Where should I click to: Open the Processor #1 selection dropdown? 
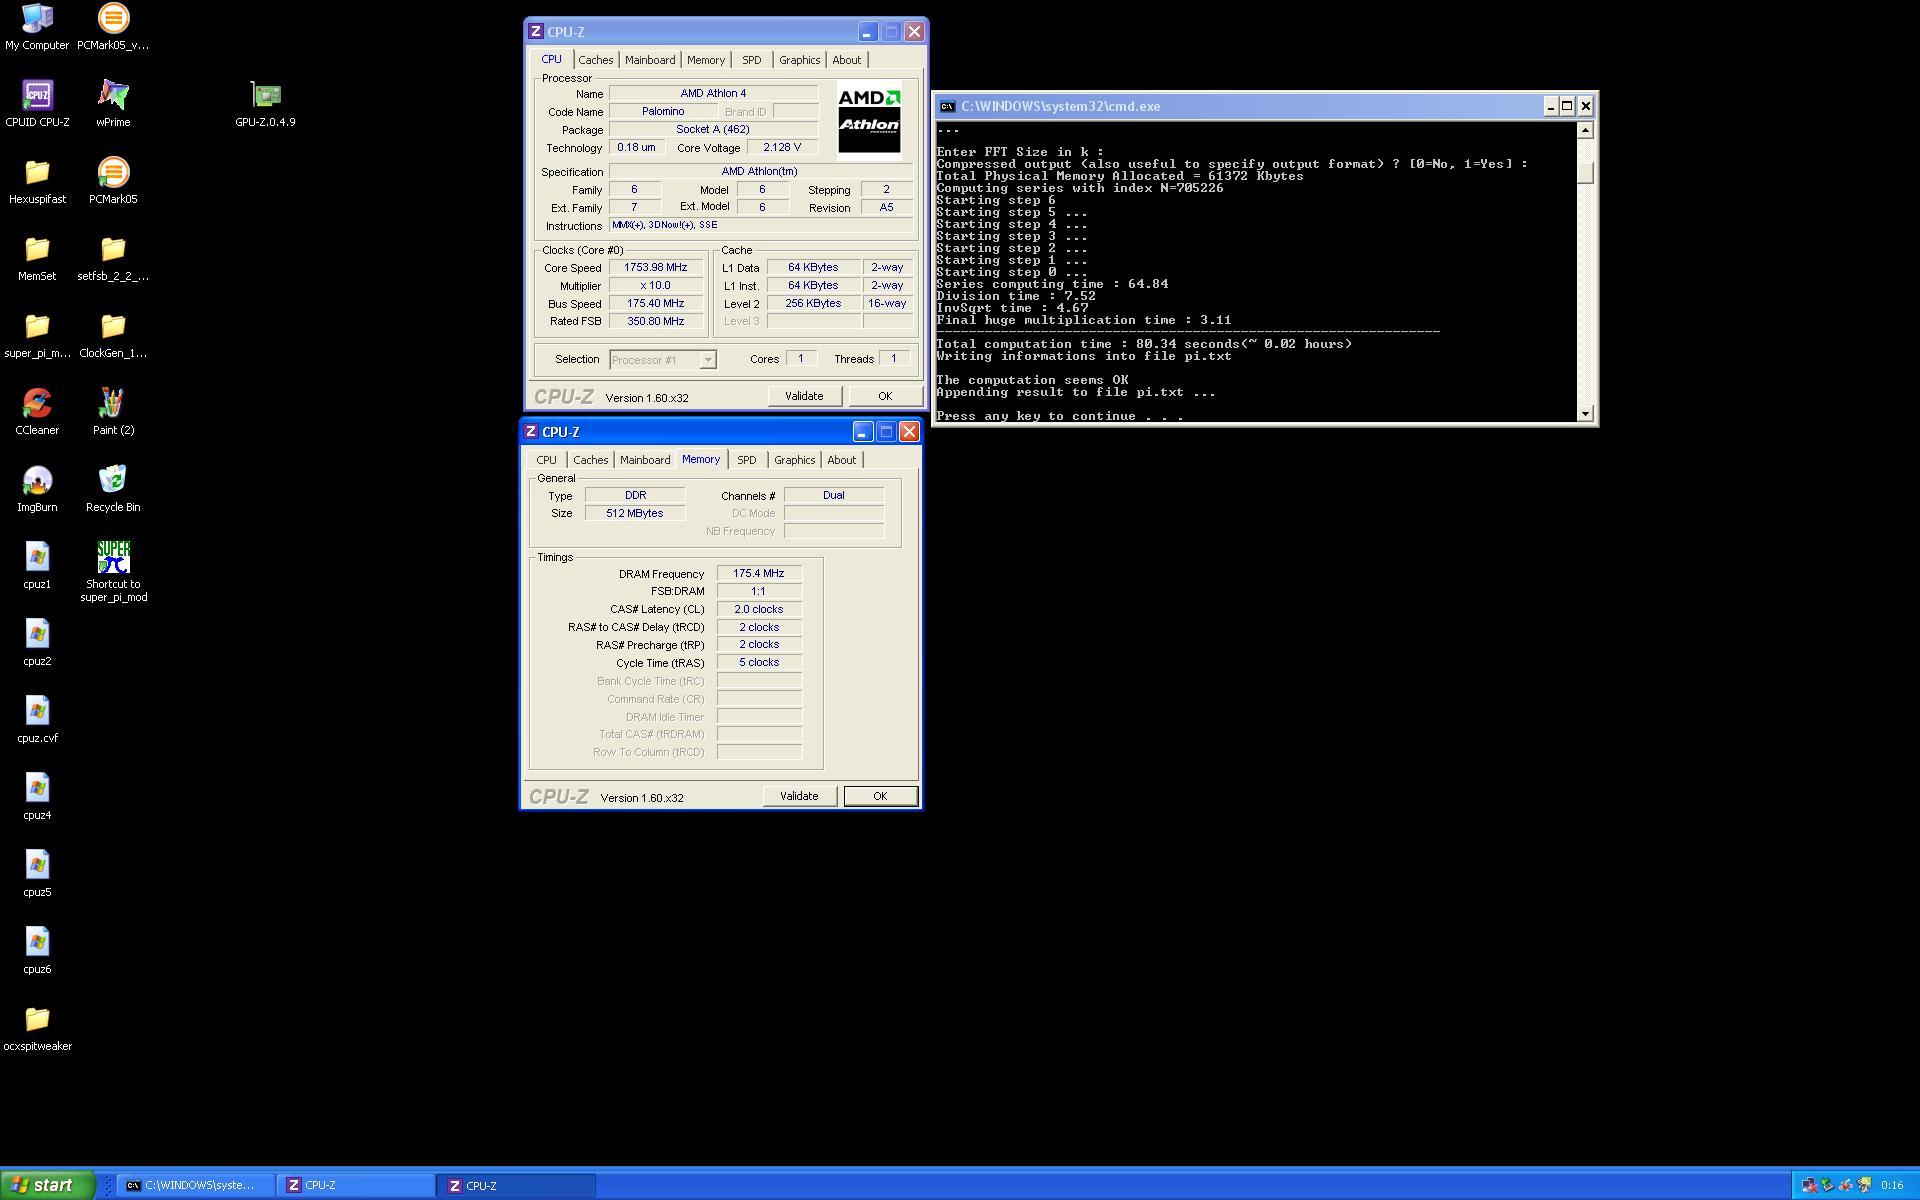click(x=662, y=359)
